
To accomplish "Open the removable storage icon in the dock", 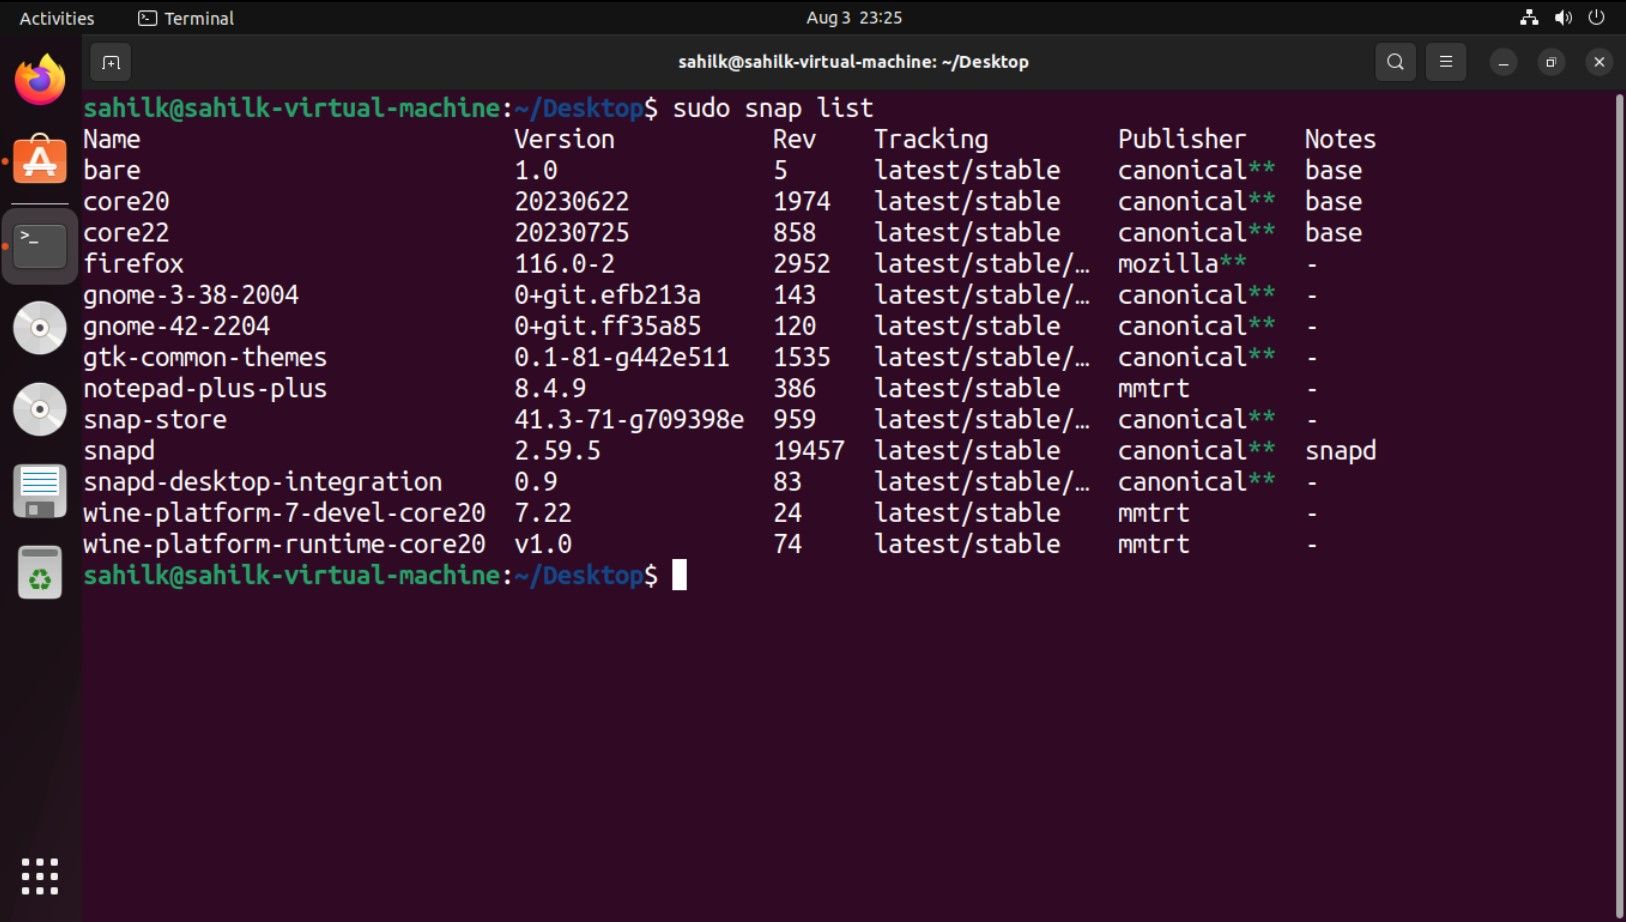I will (x=39, y=490).
